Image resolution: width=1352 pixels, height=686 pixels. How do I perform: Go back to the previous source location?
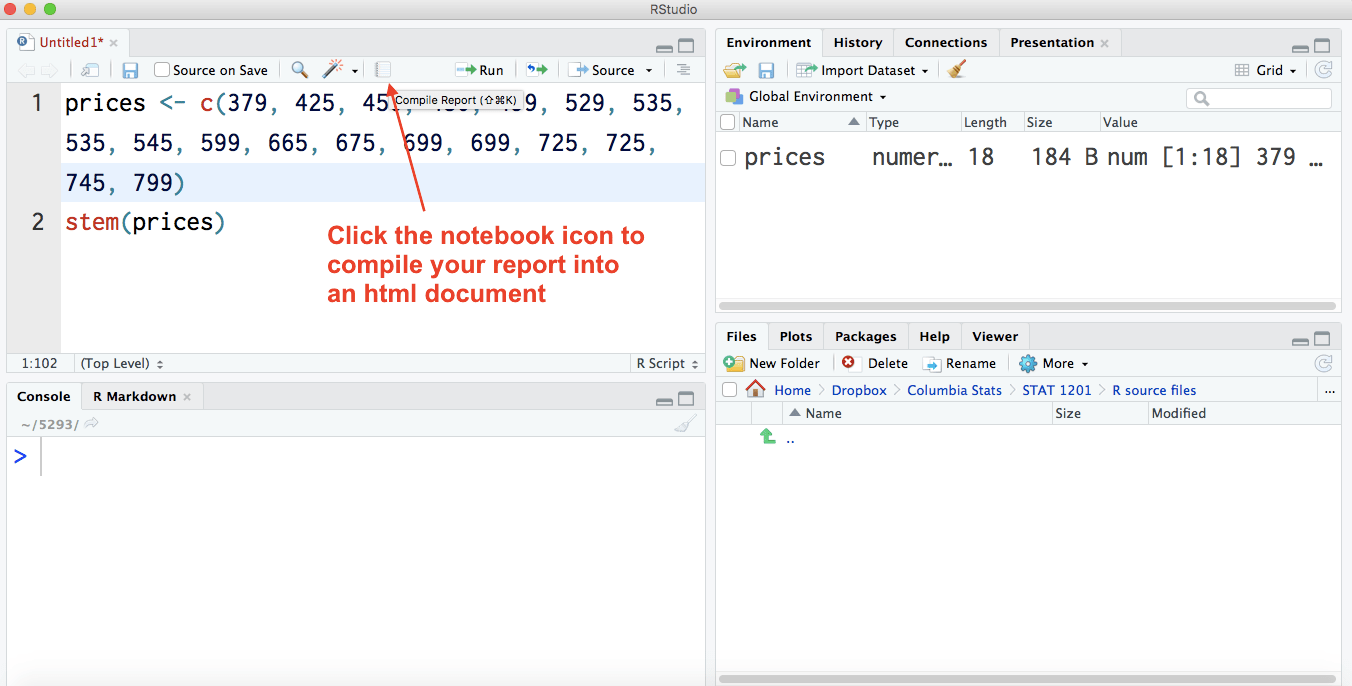pyautogui.click(x=27, y=70)
